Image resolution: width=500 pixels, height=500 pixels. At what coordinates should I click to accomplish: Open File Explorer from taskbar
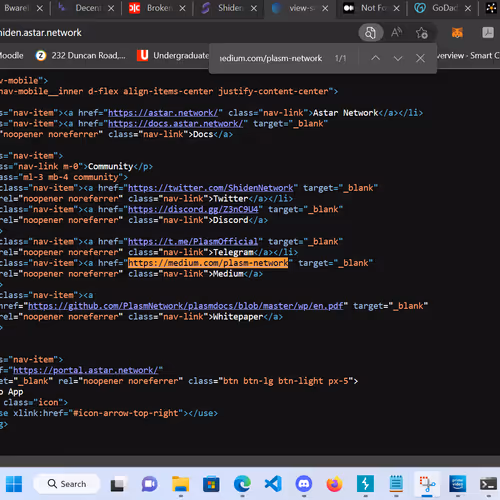[181, 484]
